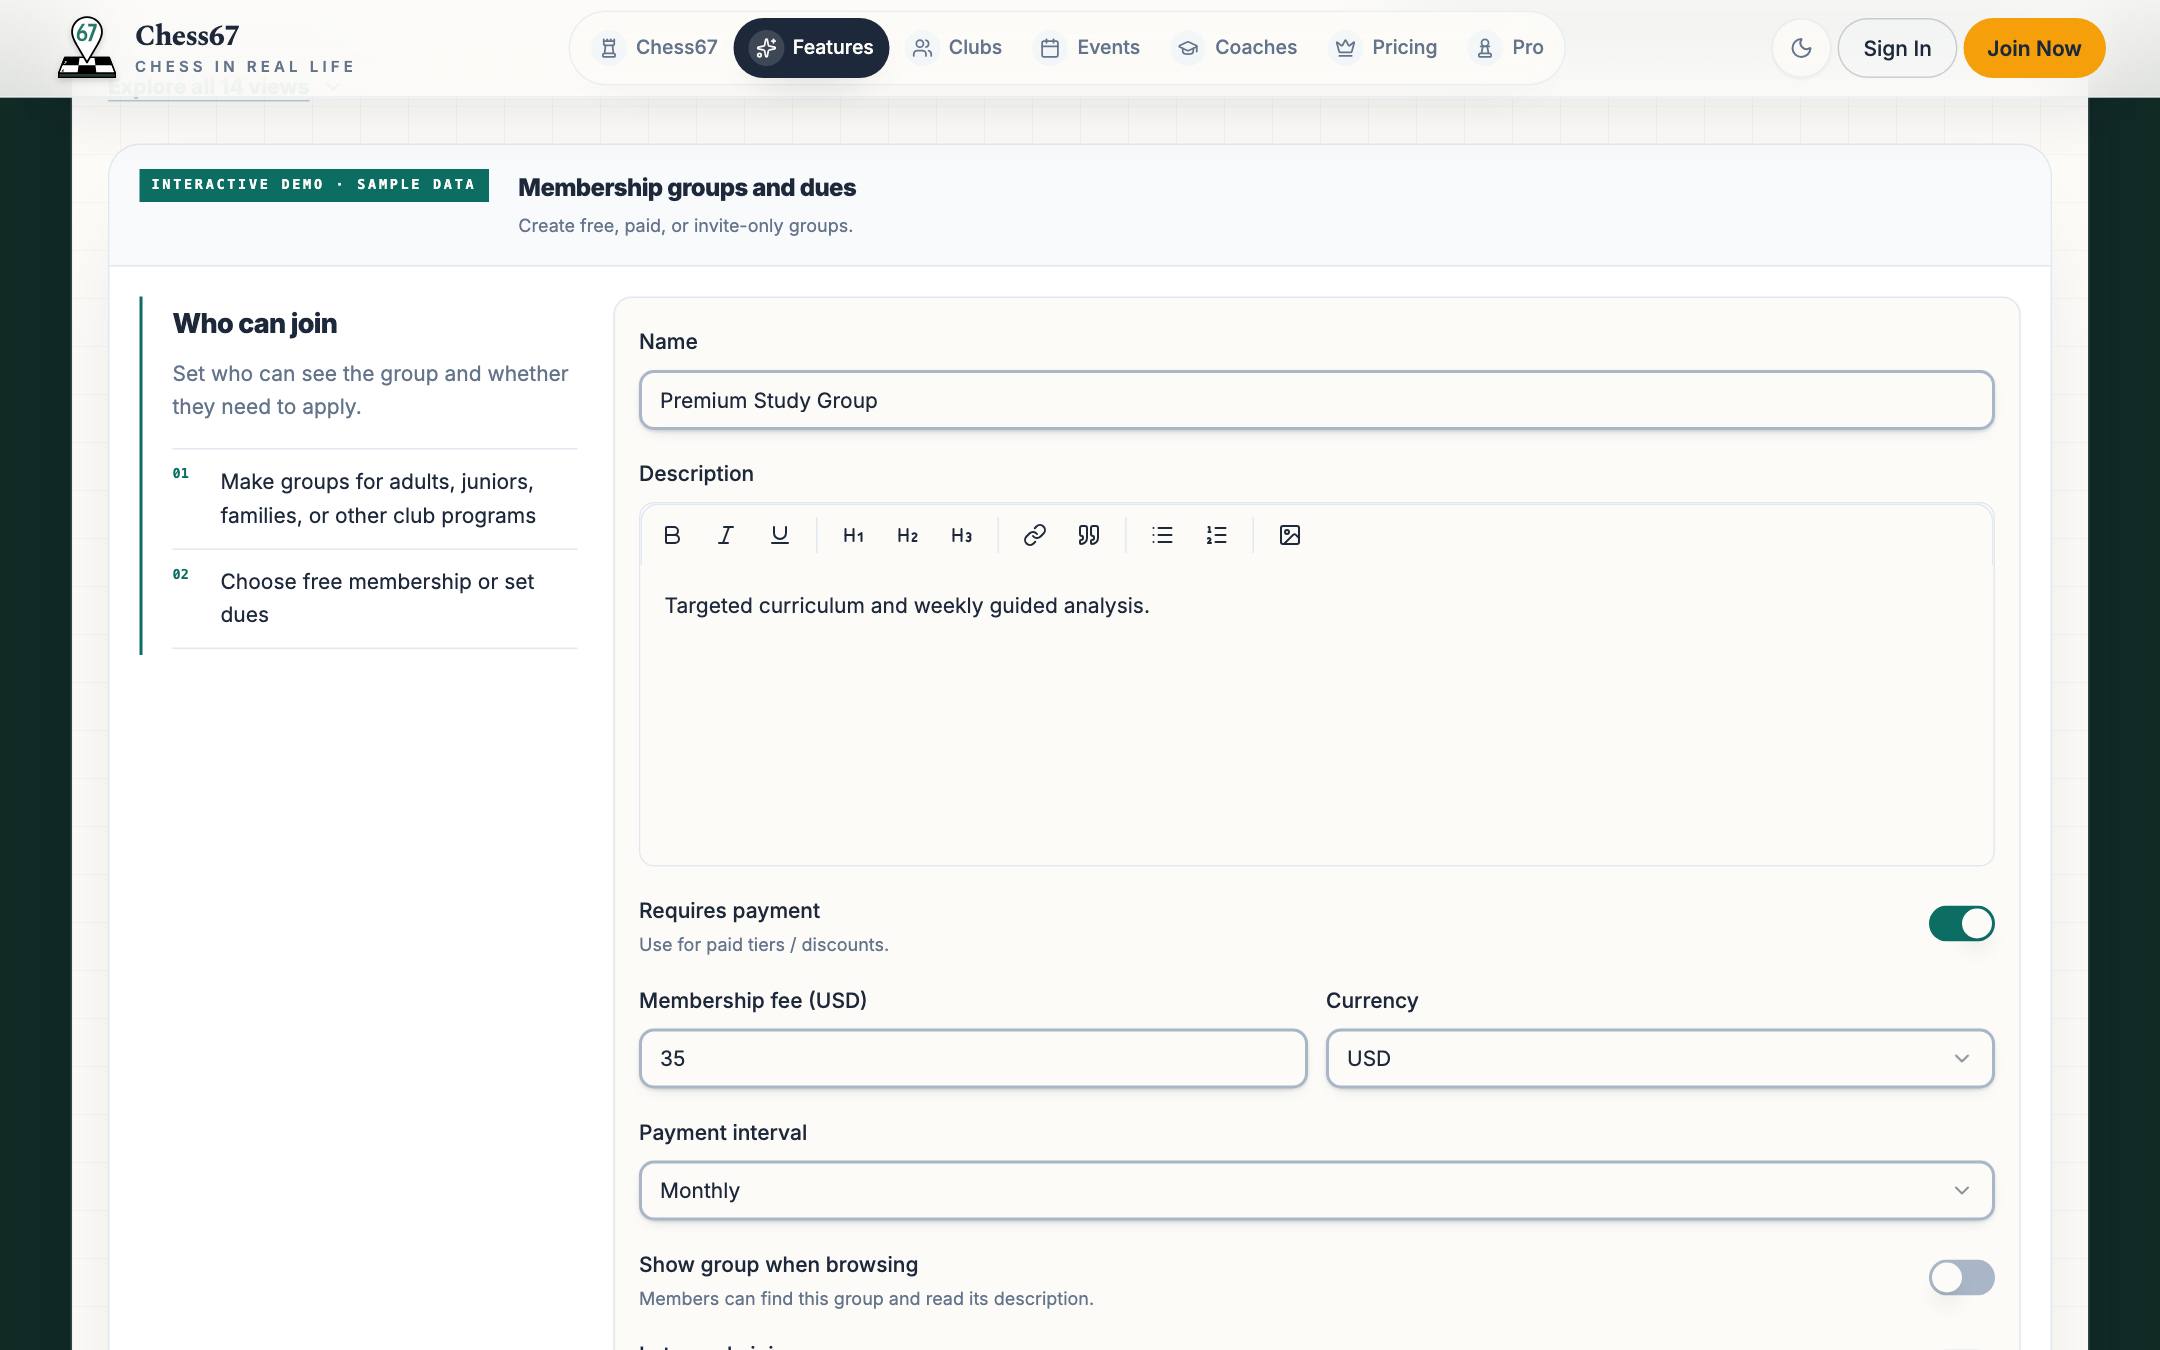The height and width of the screenshot is (1350, 2160).
Task: Set Heading 2 style in editor
Action: (907, 535)
